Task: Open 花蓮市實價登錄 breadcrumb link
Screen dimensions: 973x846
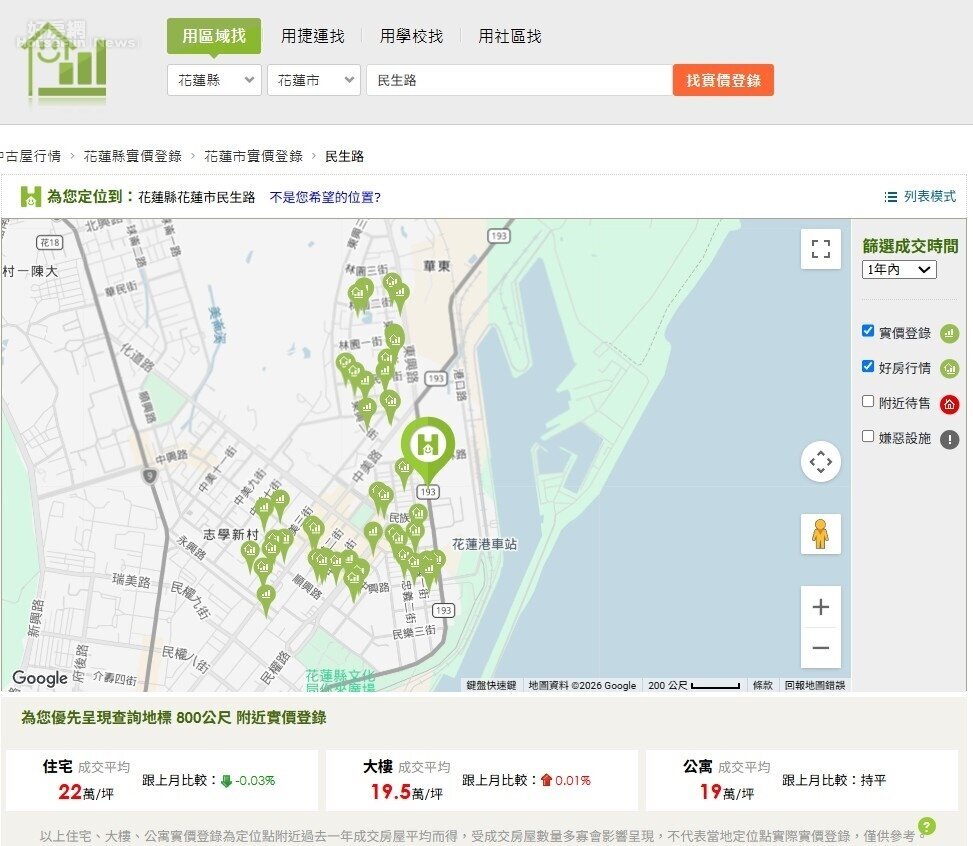Action: point(253,156)
